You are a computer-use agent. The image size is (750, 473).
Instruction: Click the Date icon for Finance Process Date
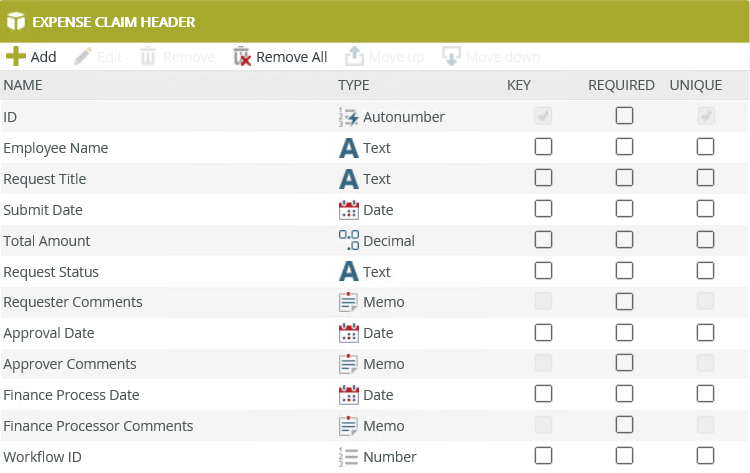click(x=349, y=395)
